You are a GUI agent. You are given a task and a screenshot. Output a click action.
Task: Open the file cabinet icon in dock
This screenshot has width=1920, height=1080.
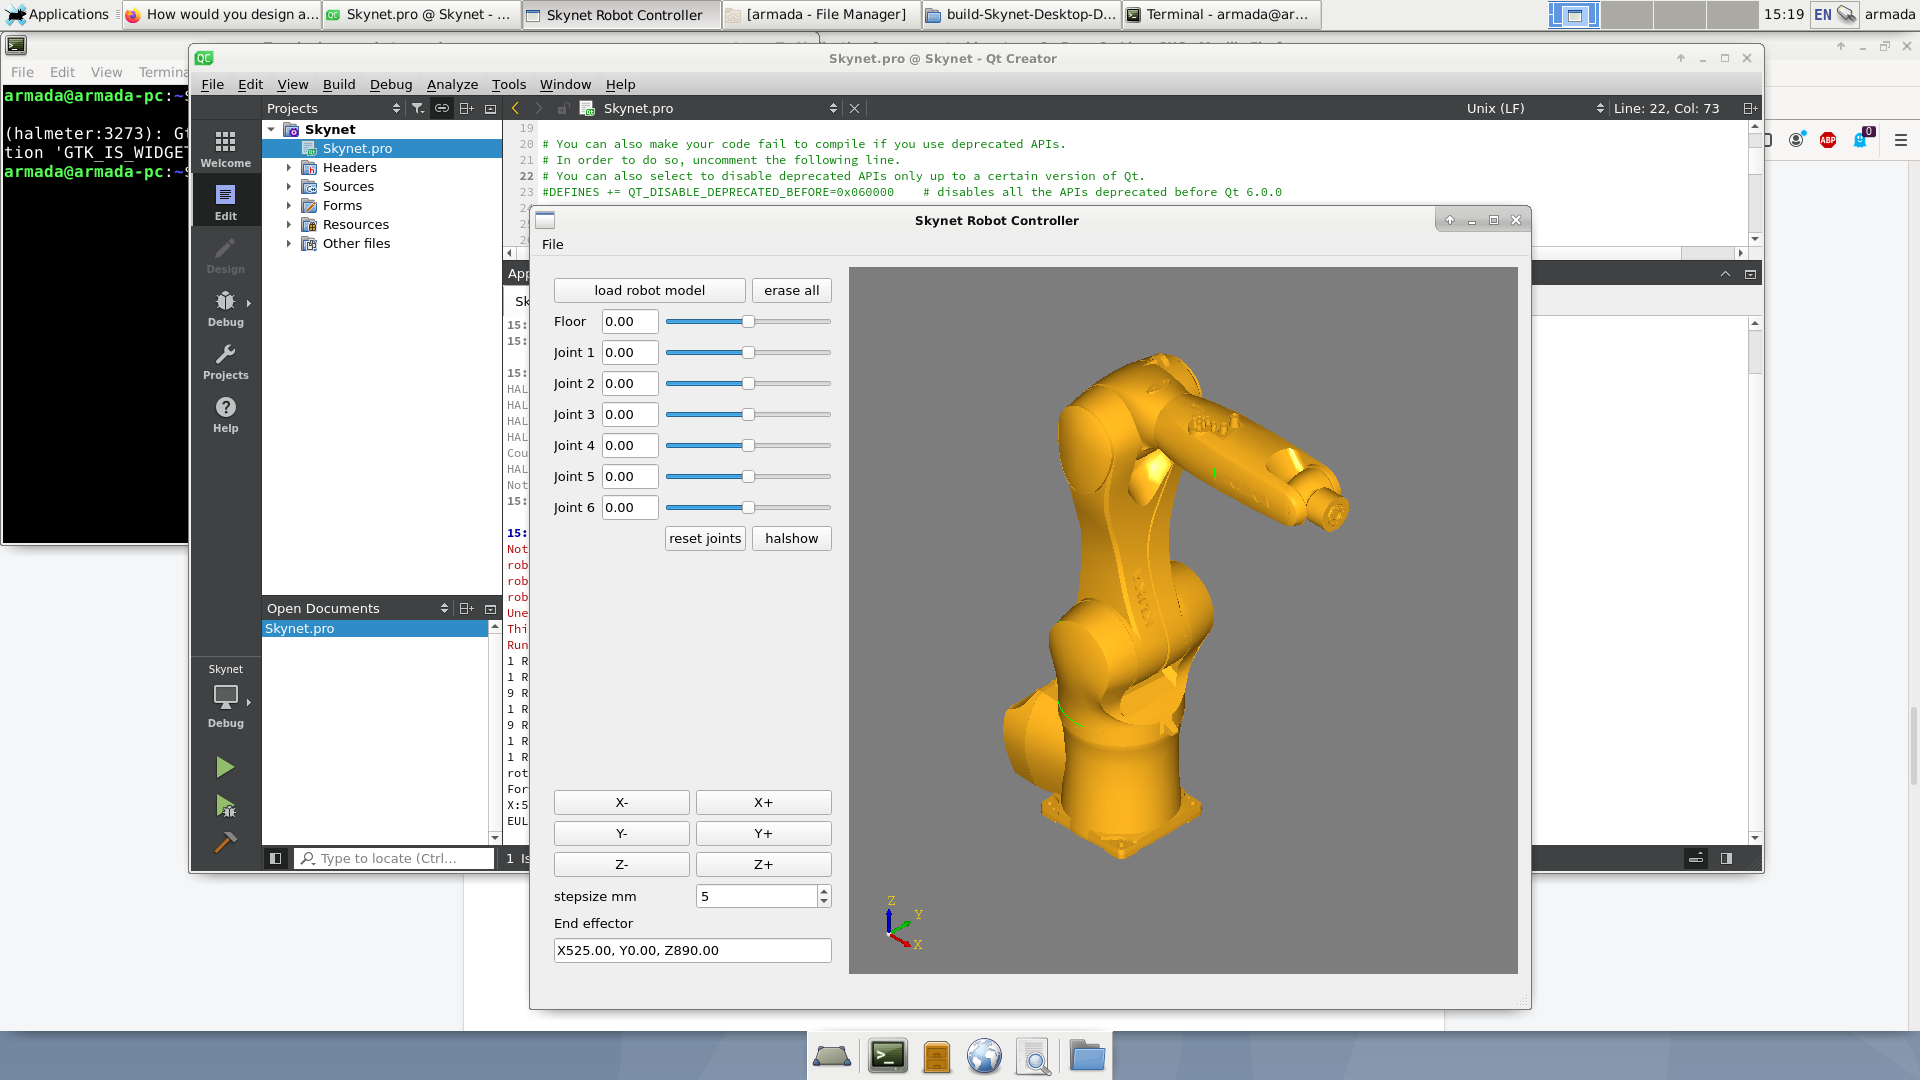point(937,1056)
